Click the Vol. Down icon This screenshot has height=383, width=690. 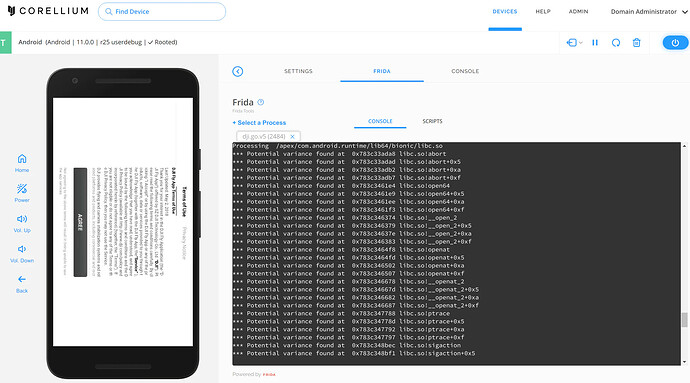22,249
